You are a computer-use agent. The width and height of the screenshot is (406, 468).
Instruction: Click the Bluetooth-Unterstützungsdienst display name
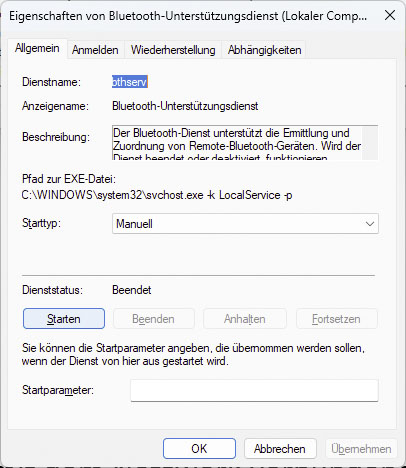185,106
